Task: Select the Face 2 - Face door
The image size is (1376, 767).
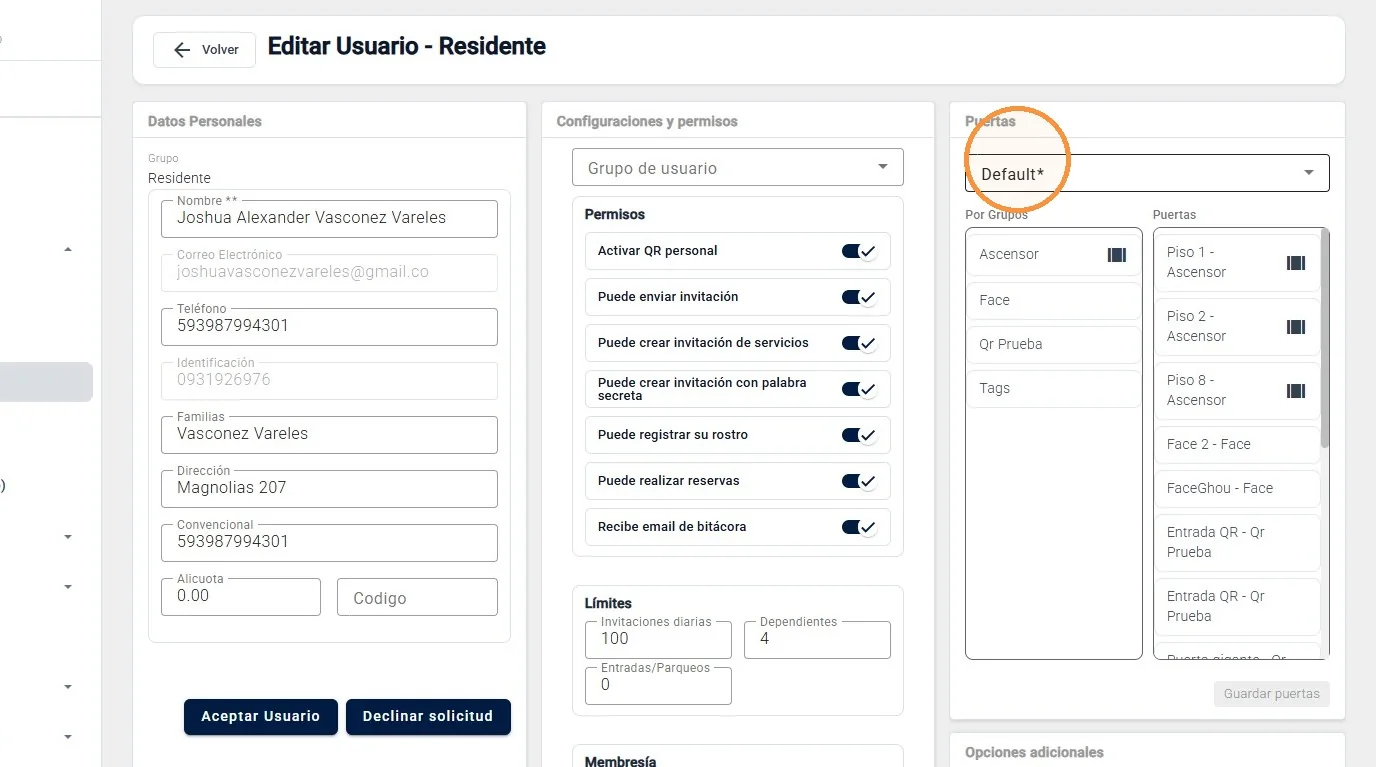Action: [x=1237, y=444]
